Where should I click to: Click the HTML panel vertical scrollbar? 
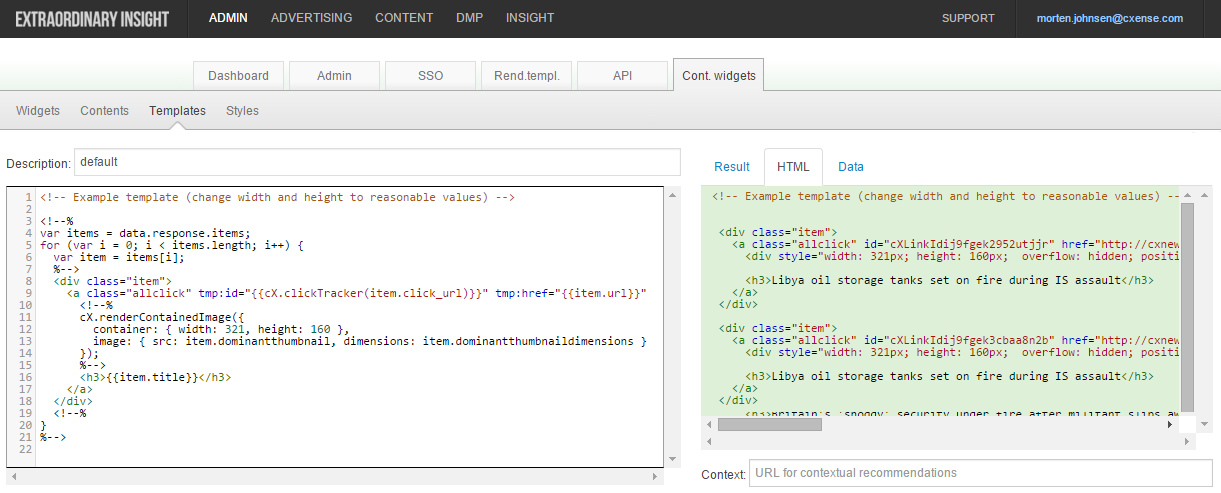pyautogui.click(x=1188, y=305)
